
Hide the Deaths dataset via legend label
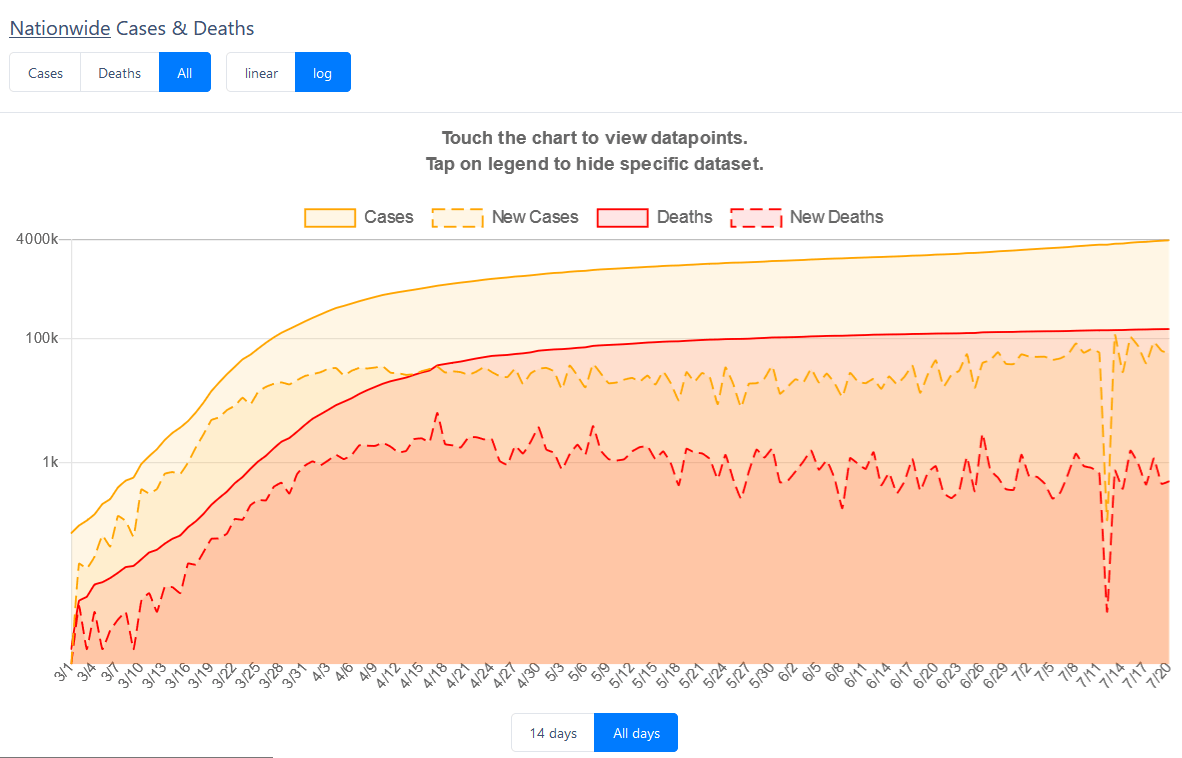pyautogui.click(x=685, y=218)
